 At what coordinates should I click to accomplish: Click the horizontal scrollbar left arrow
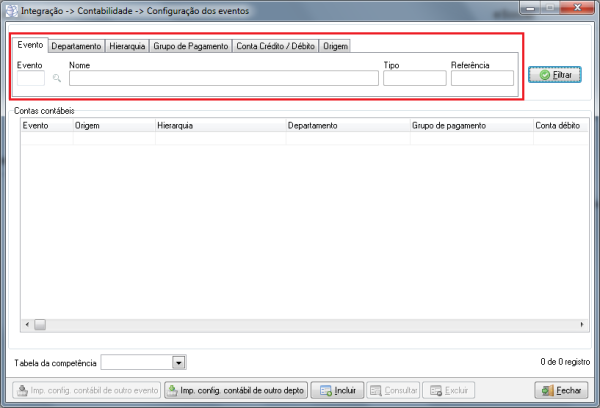click(27, 324)
